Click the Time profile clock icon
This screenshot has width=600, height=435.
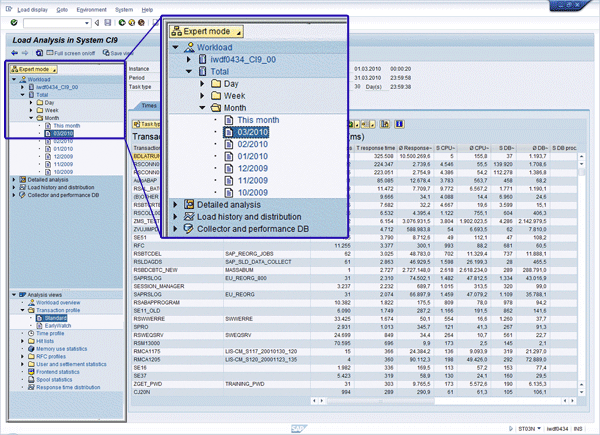31,333
